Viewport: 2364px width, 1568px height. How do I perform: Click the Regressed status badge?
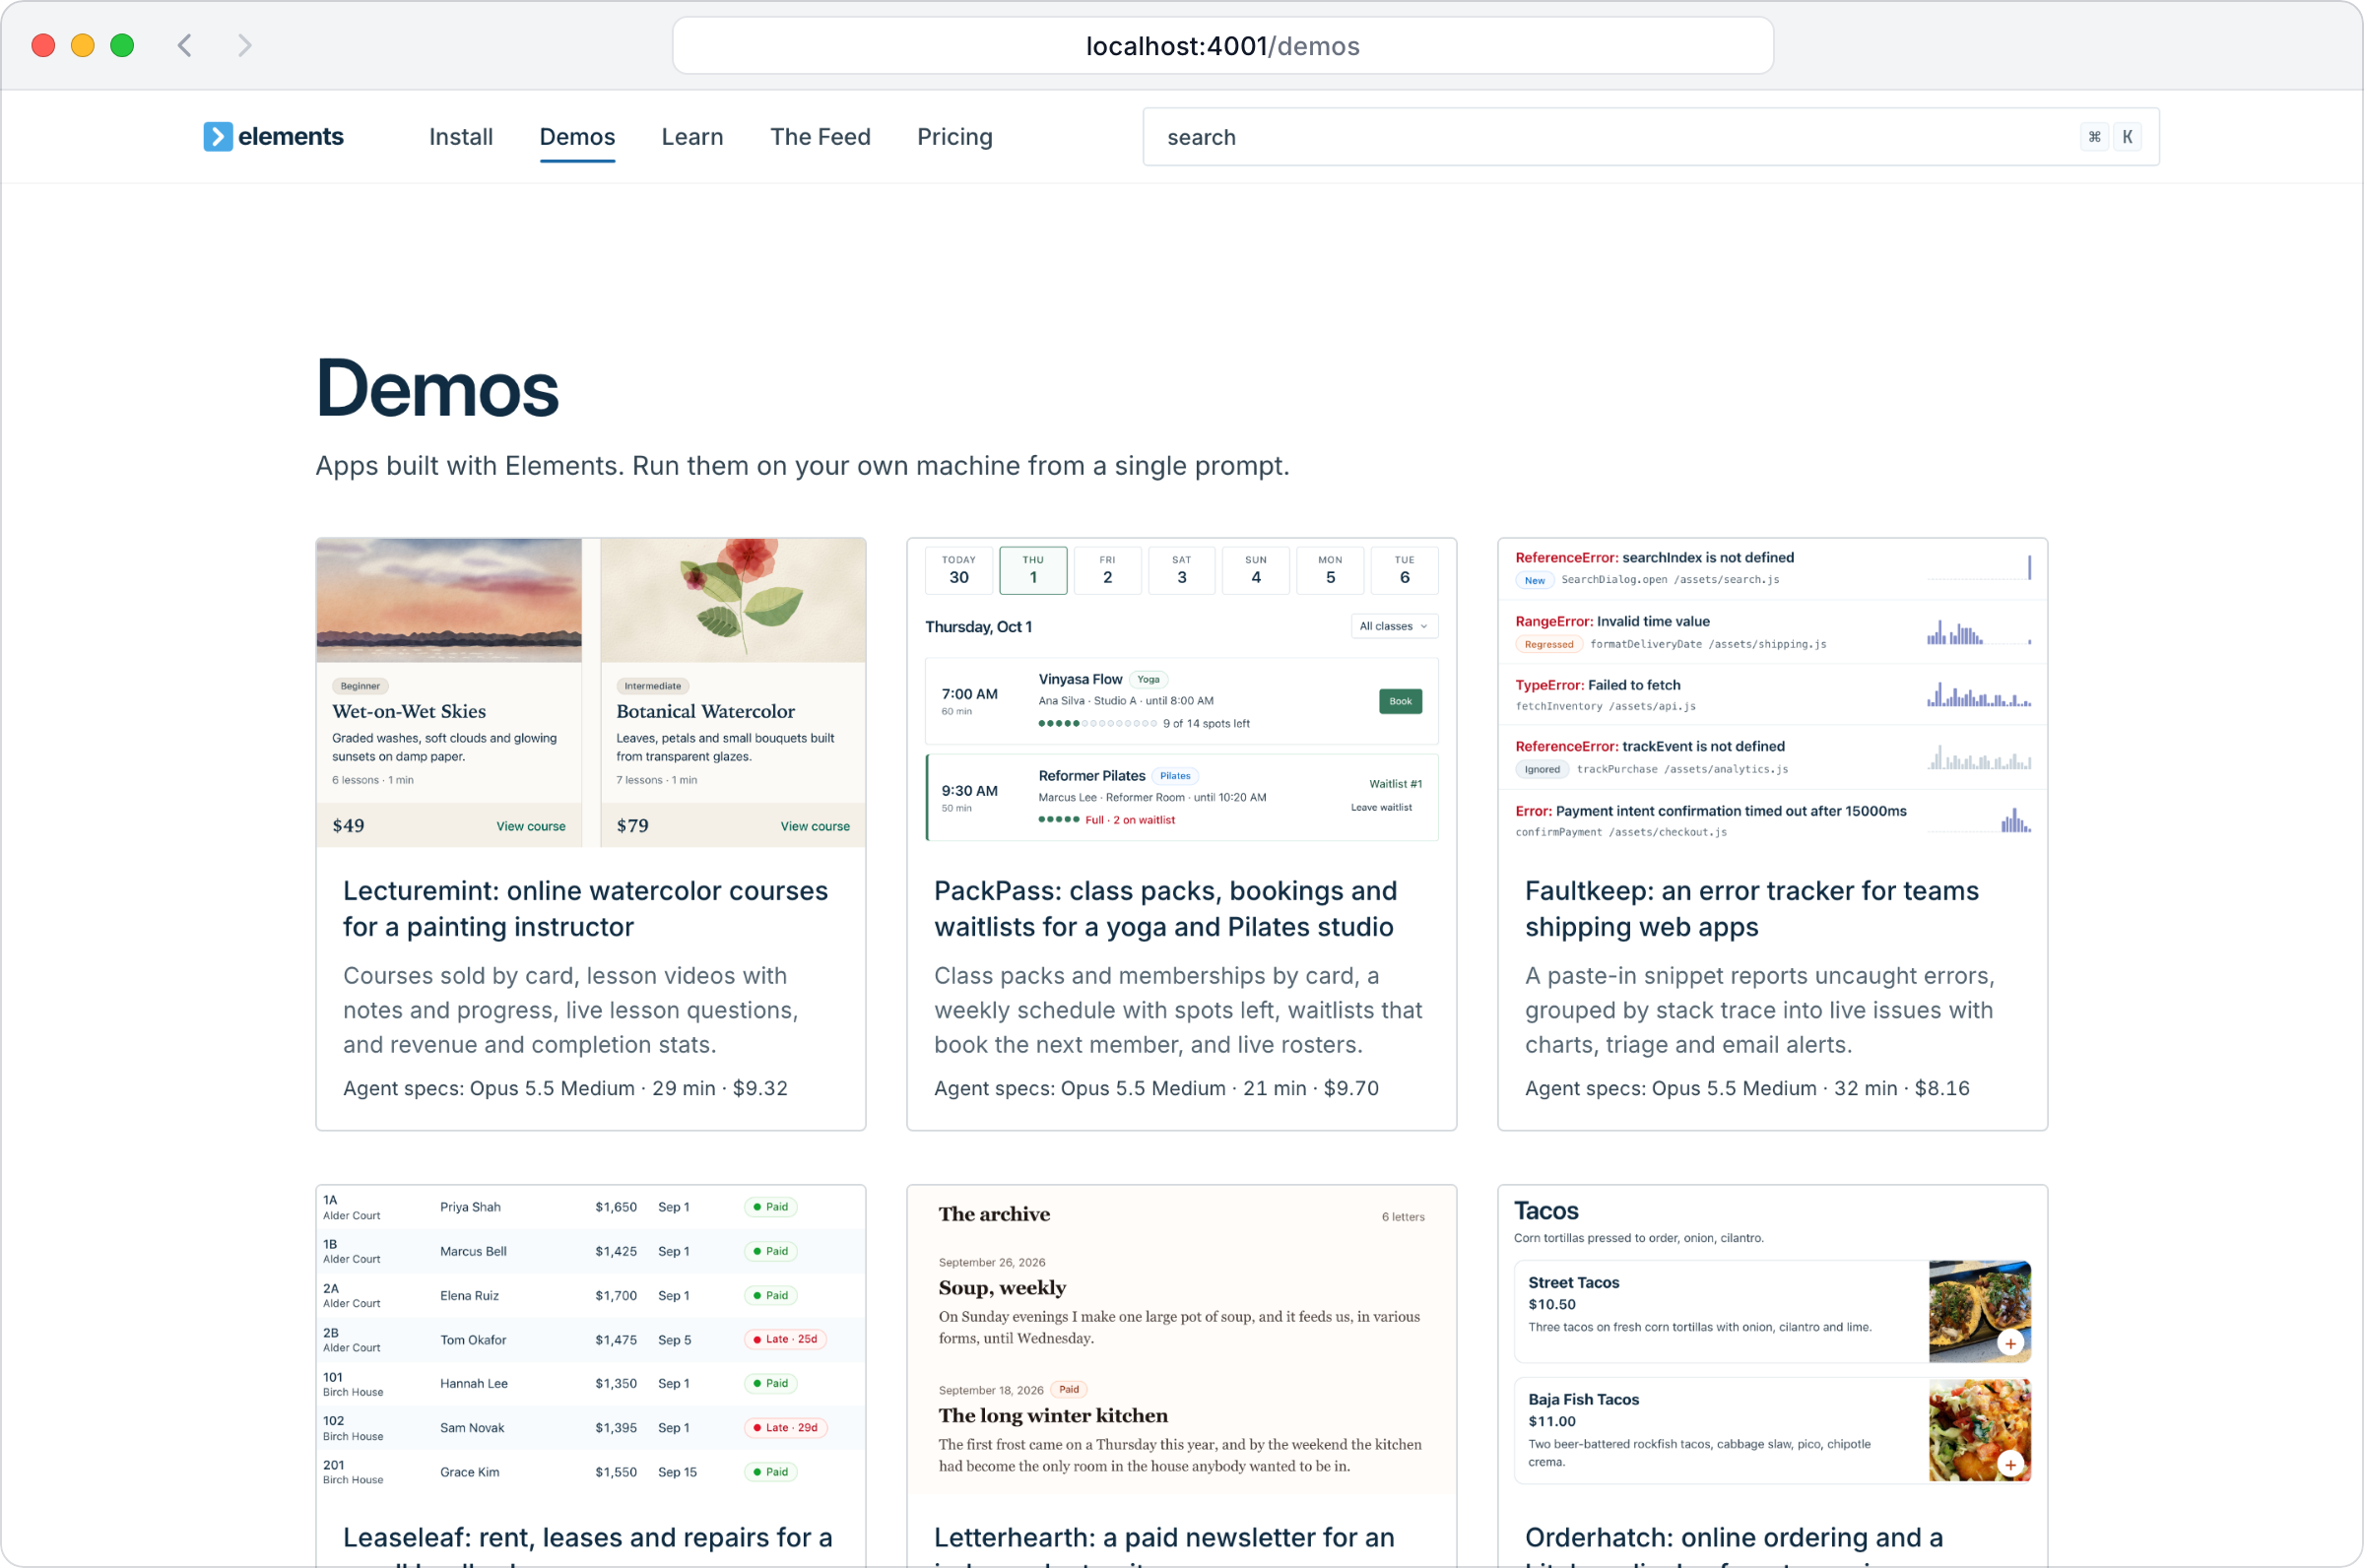(x=1548, y=644)
